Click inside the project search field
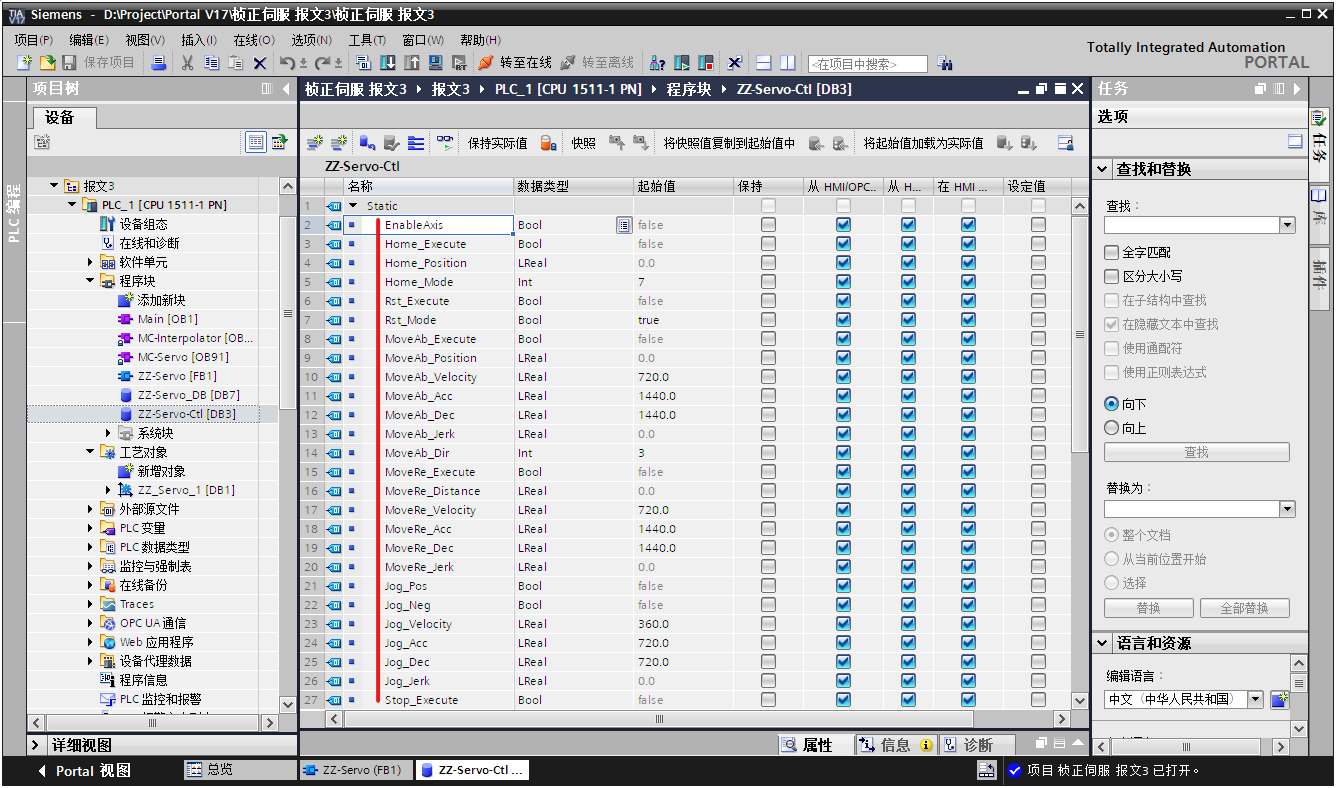Viewport: 1336px width, 788px height. coord(868,63)
